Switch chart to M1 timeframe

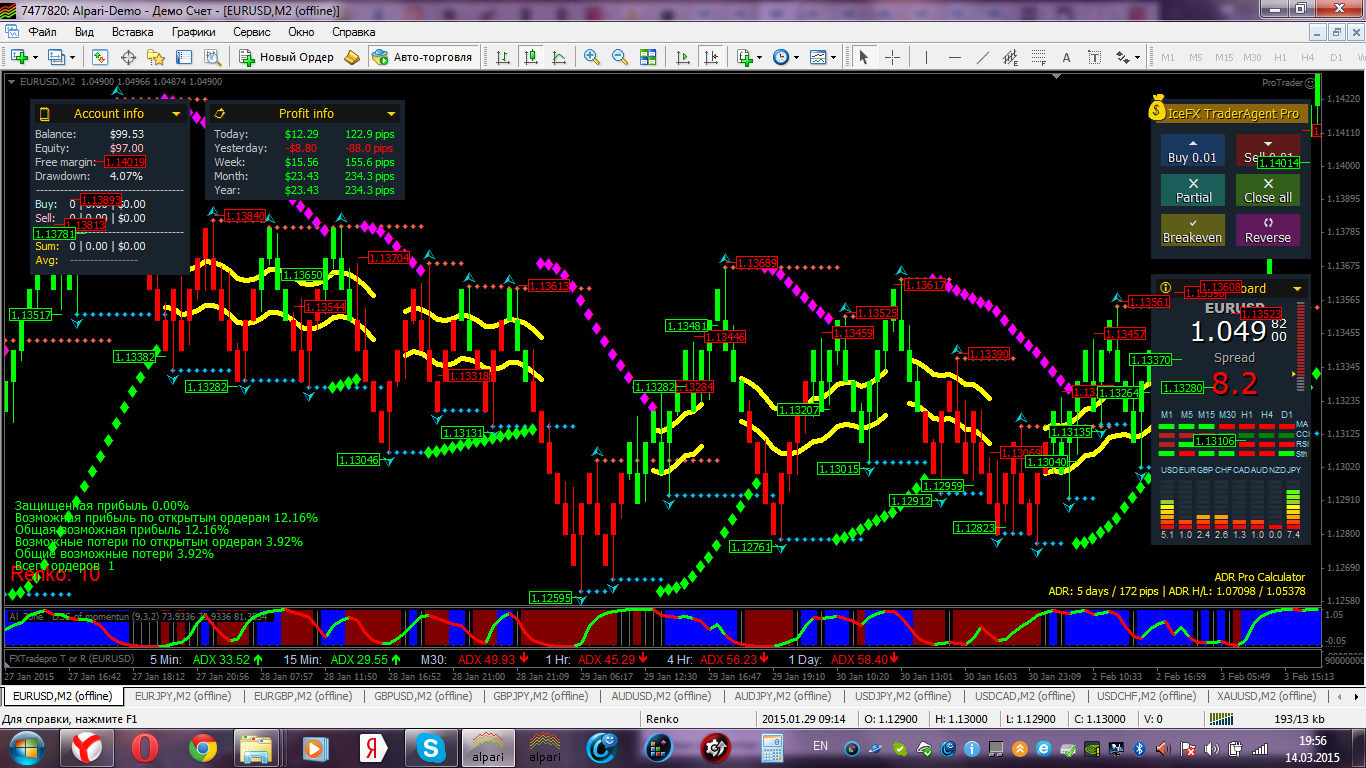point(1167,57)
